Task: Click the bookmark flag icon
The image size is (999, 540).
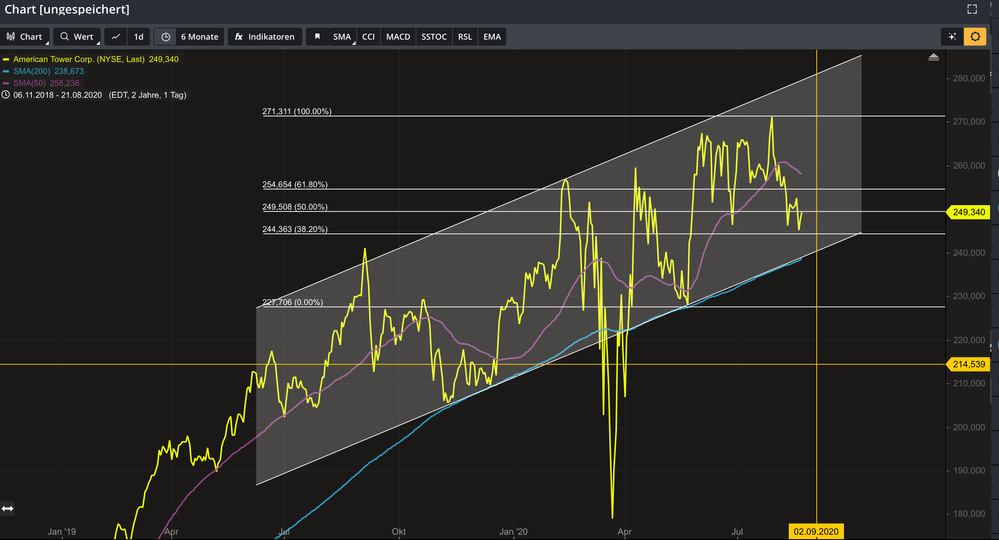Action: (317, 37)
